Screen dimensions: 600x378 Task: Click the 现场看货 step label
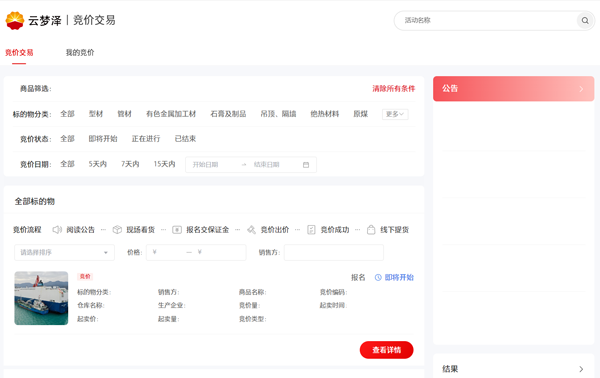[140, 230]
